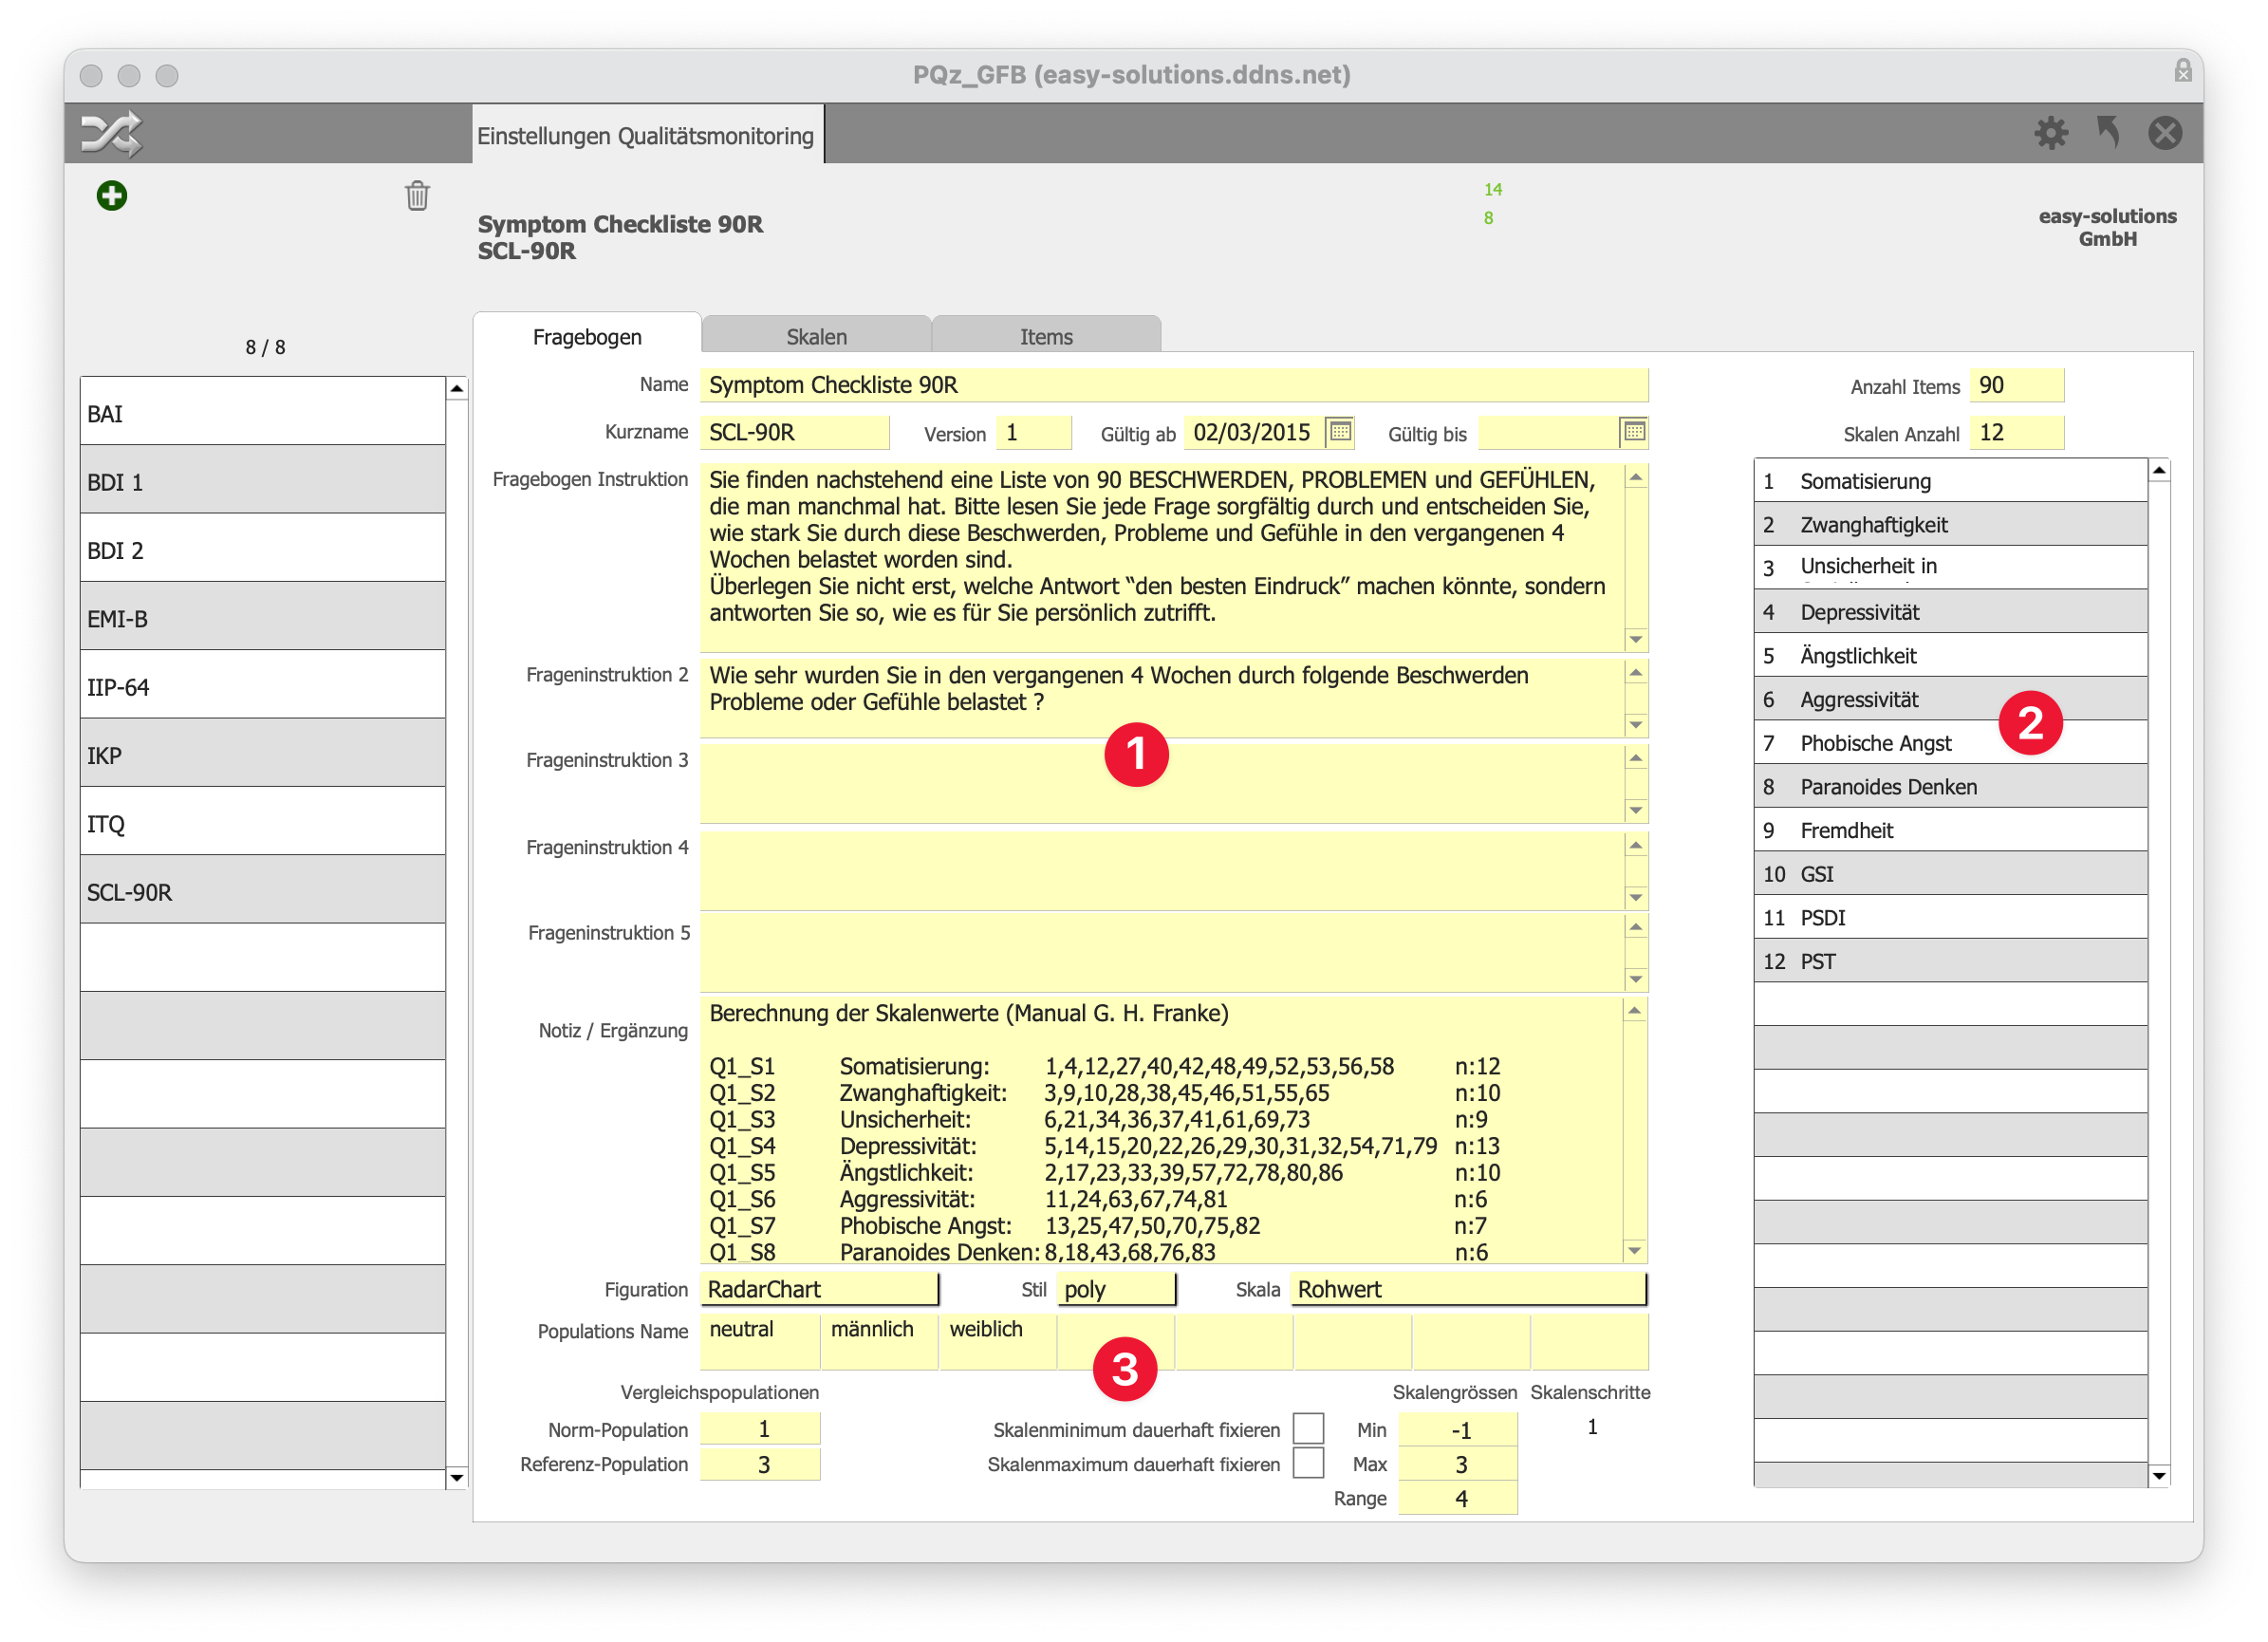Select EMI-B in questionnaire list
This screenshot has height=1642, width=2268.
(x=262, y=617)
